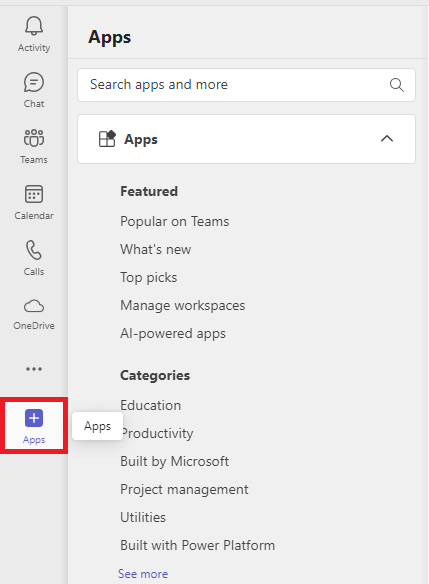Click the See more link
429x584 pixels.
[x=143, y=574]
